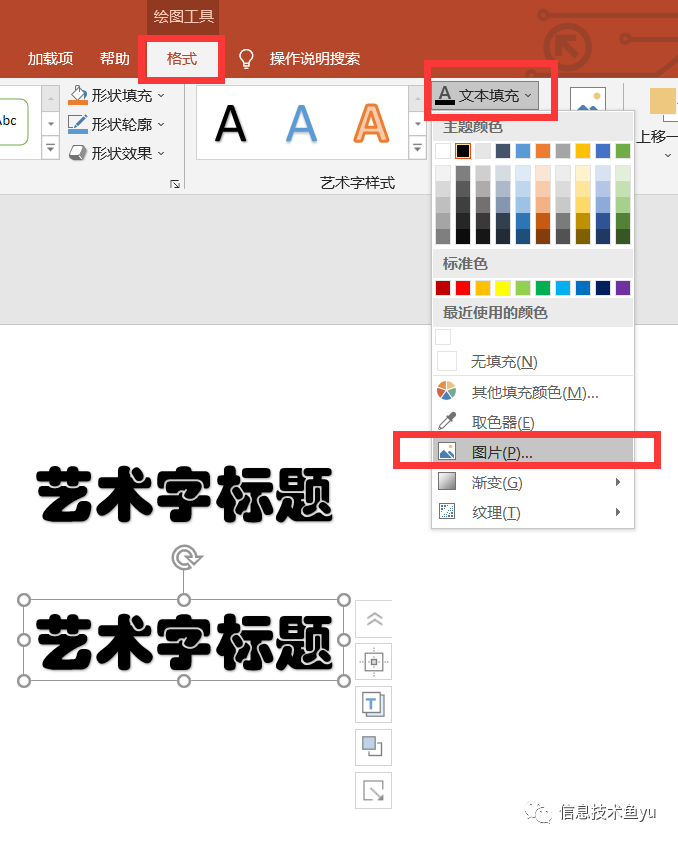Viewport: 678px width, 843px height.
Task: Open the 帮助 tab
Action: [115, 59]
